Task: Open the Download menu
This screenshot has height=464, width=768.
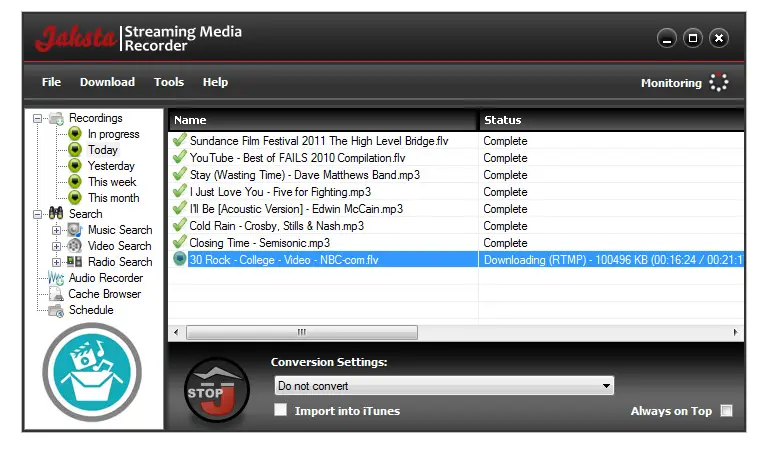Action: tap(107, 82)
